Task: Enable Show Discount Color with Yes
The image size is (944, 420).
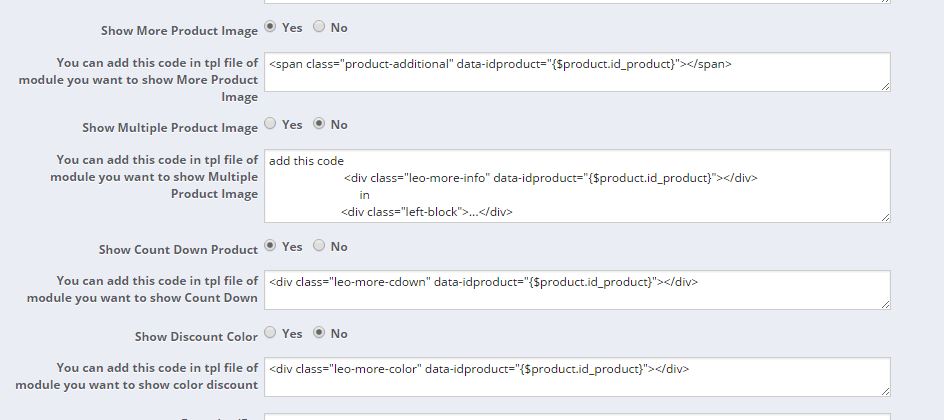Action: (271, 333)
